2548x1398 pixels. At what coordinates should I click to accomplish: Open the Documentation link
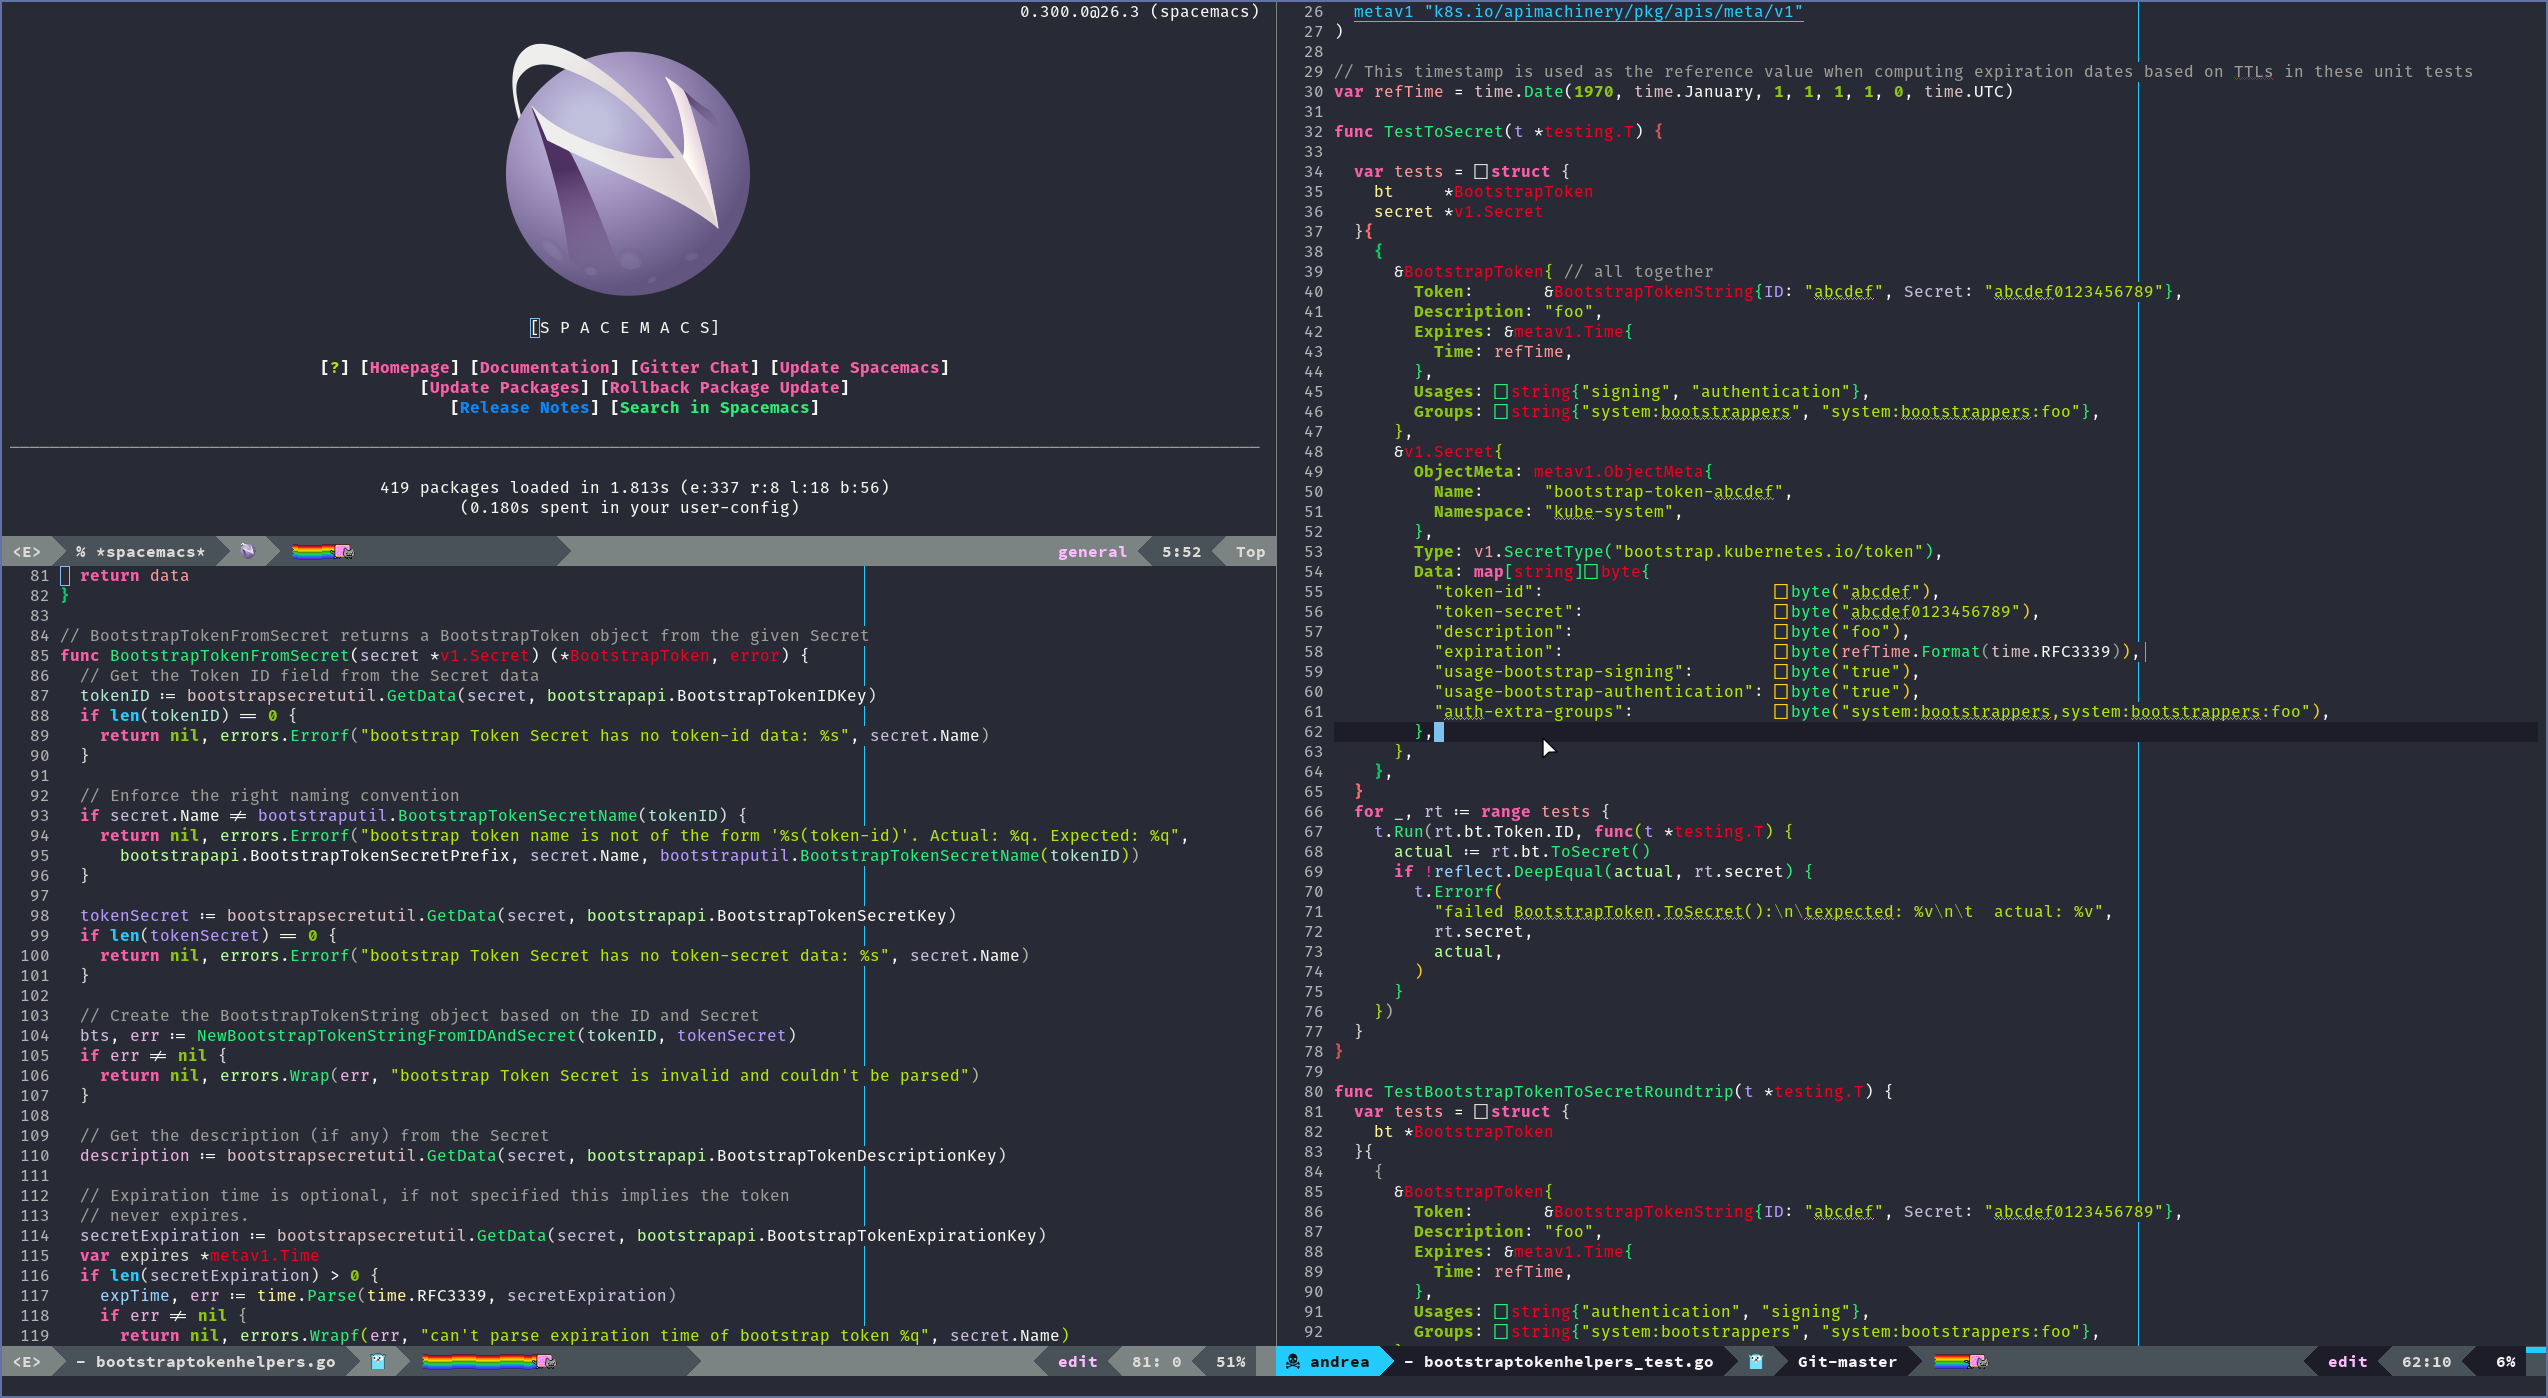(544, 367)
